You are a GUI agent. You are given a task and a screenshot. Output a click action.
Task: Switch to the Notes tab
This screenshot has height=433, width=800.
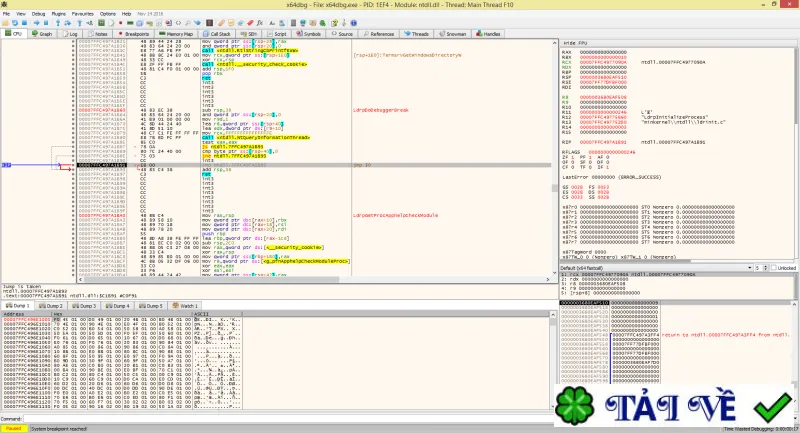point(97,34)
